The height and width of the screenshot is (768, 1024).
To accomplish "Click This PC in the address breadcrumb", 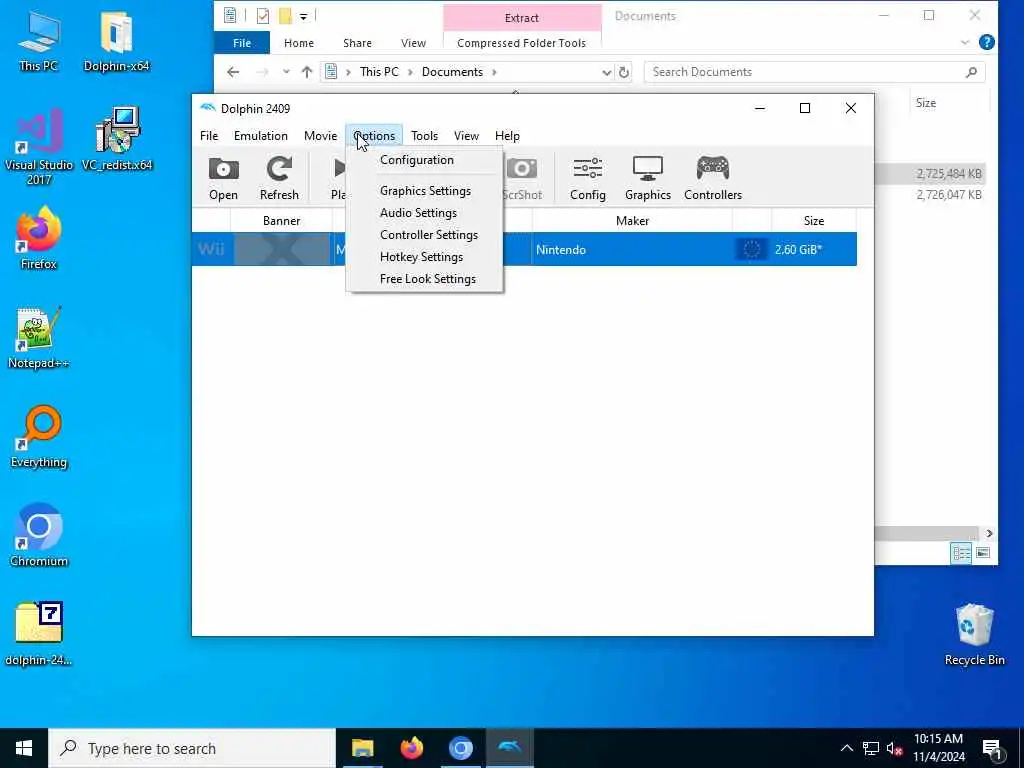I will click(x=379, y=72).
